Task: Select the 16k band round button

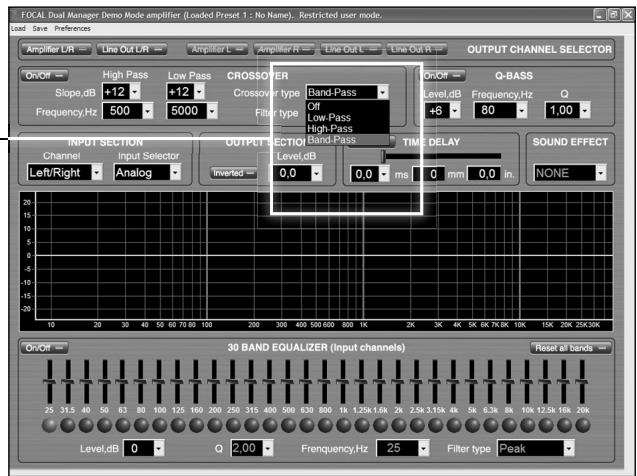Action: coord(564,425)
